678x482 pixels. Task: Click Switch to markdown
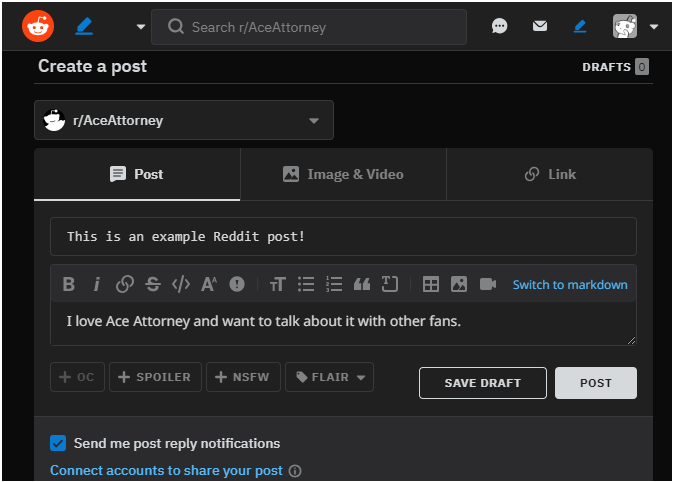[x=570, y=285]
